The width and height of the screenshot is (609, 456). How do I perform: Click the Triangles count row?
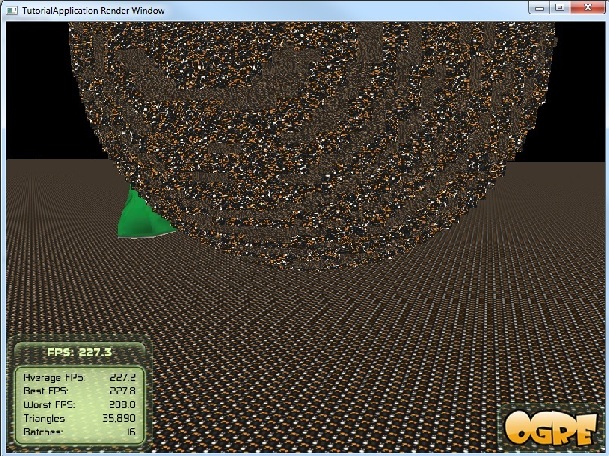point(80,419)
